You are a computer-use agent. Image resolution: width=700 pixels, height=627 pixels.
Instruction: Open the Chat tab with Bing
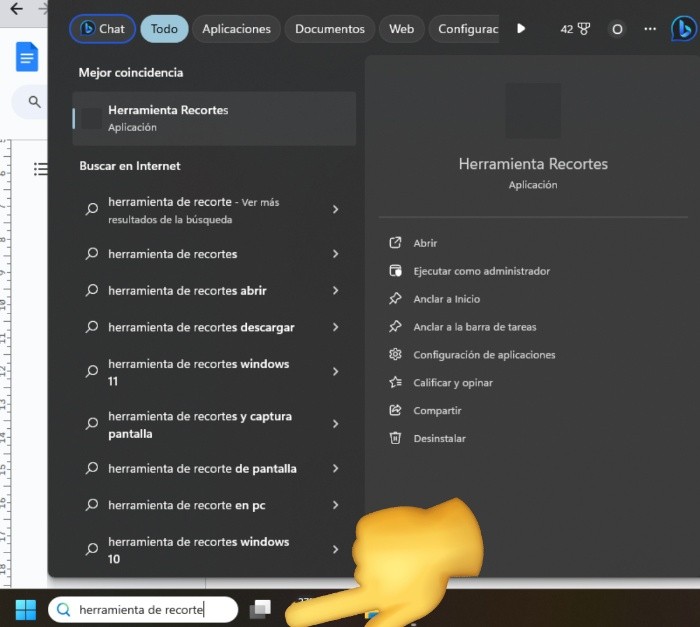pos(102,29)
